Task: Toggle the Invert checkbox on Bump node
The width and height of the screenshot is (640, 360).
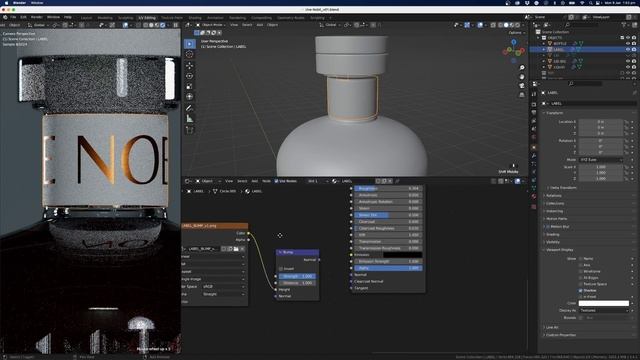Action: tap(281, 269)
